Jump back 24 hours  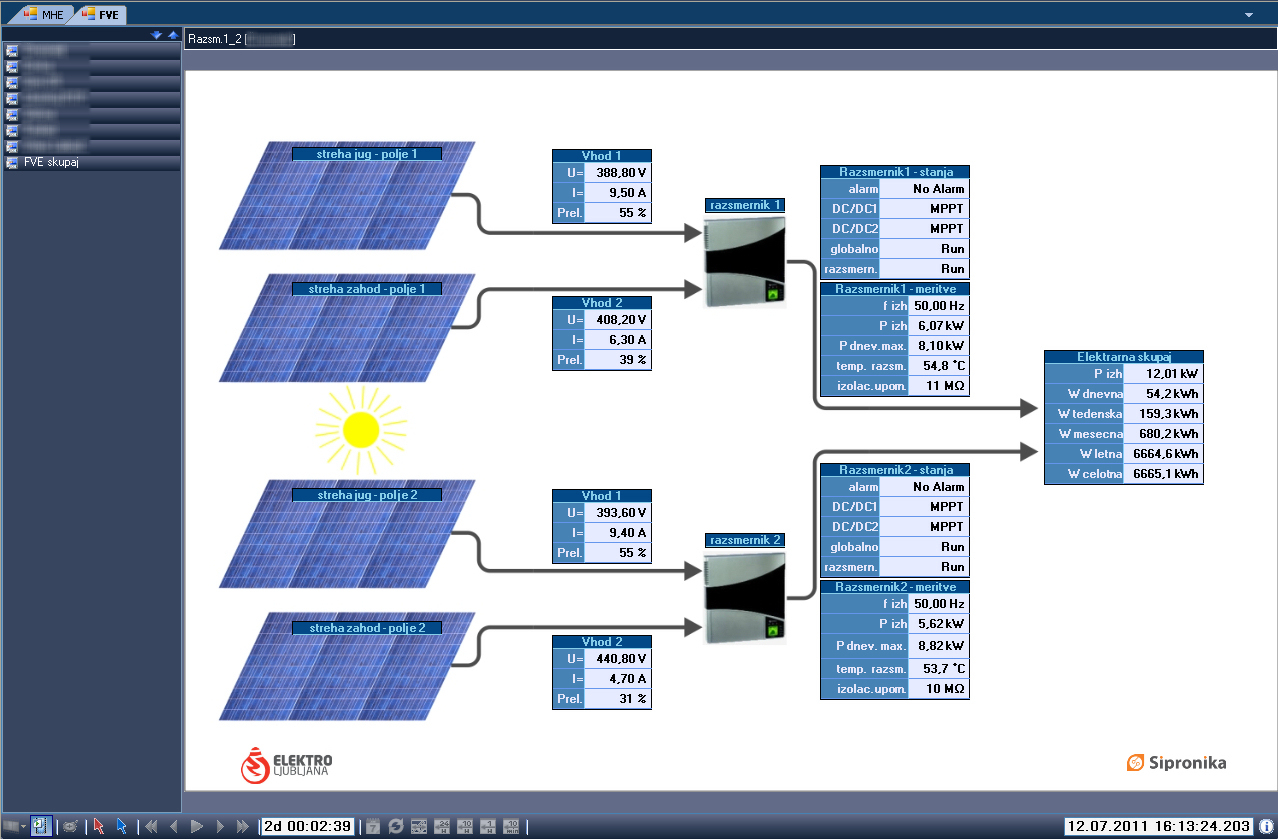[x=442, y=826]
